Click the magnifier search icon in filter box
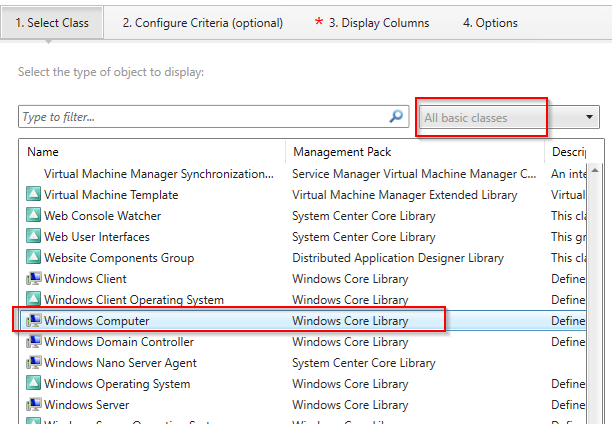 396,116
